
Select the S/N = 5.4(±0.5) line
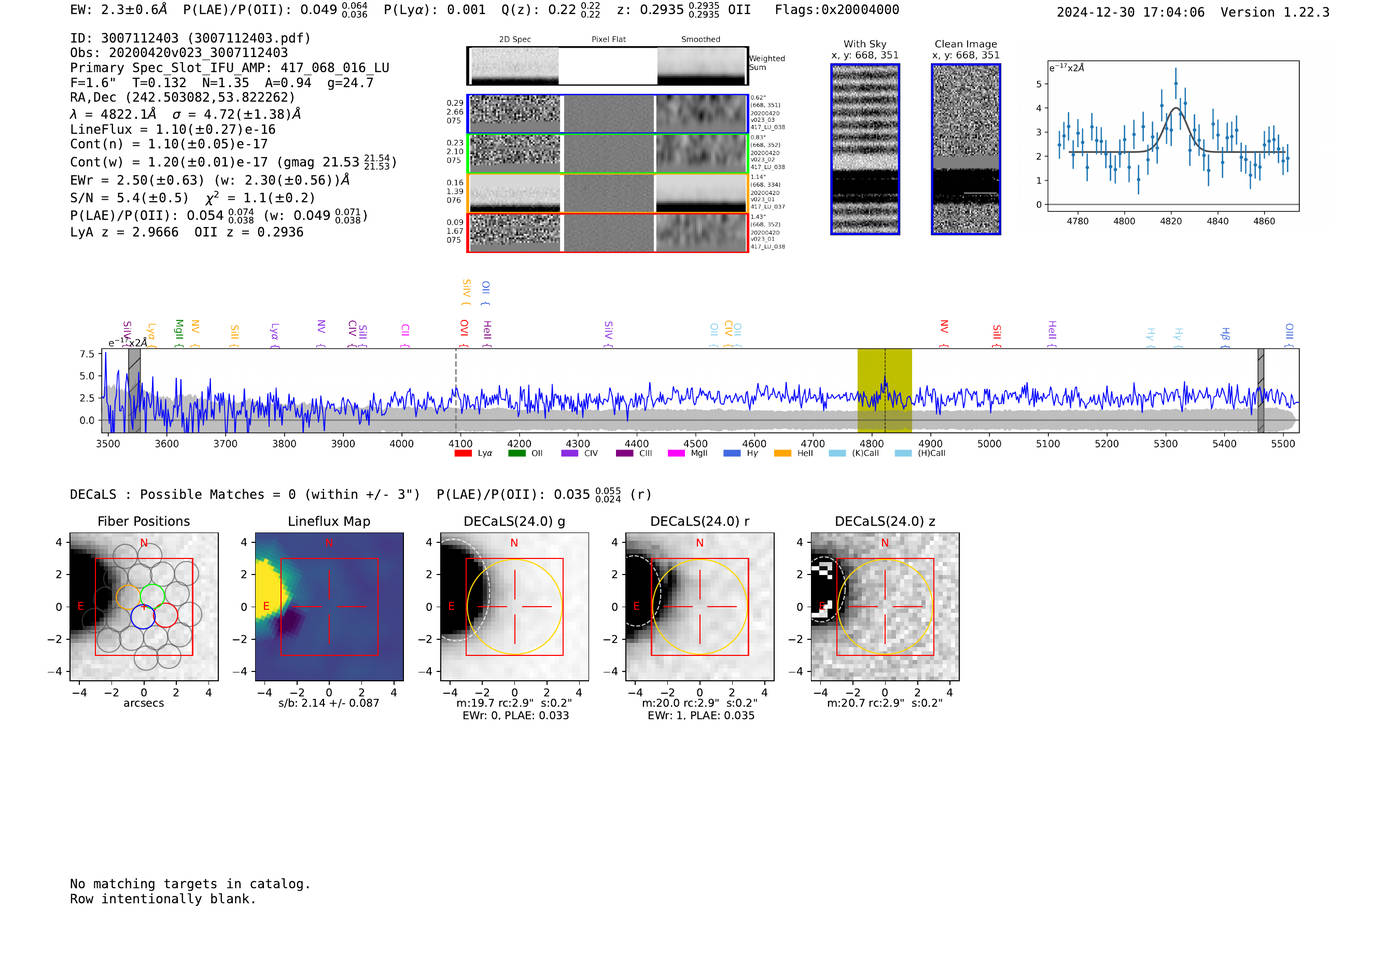click(x=193, y=198)
